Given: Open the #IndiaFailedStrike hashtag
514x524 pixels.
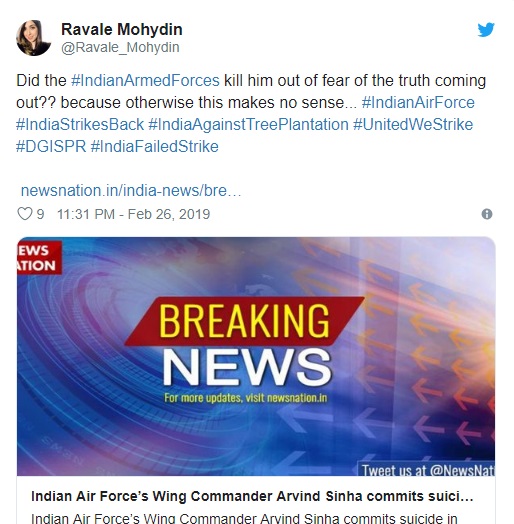Looking at the screenshot, I should point(155,147).
